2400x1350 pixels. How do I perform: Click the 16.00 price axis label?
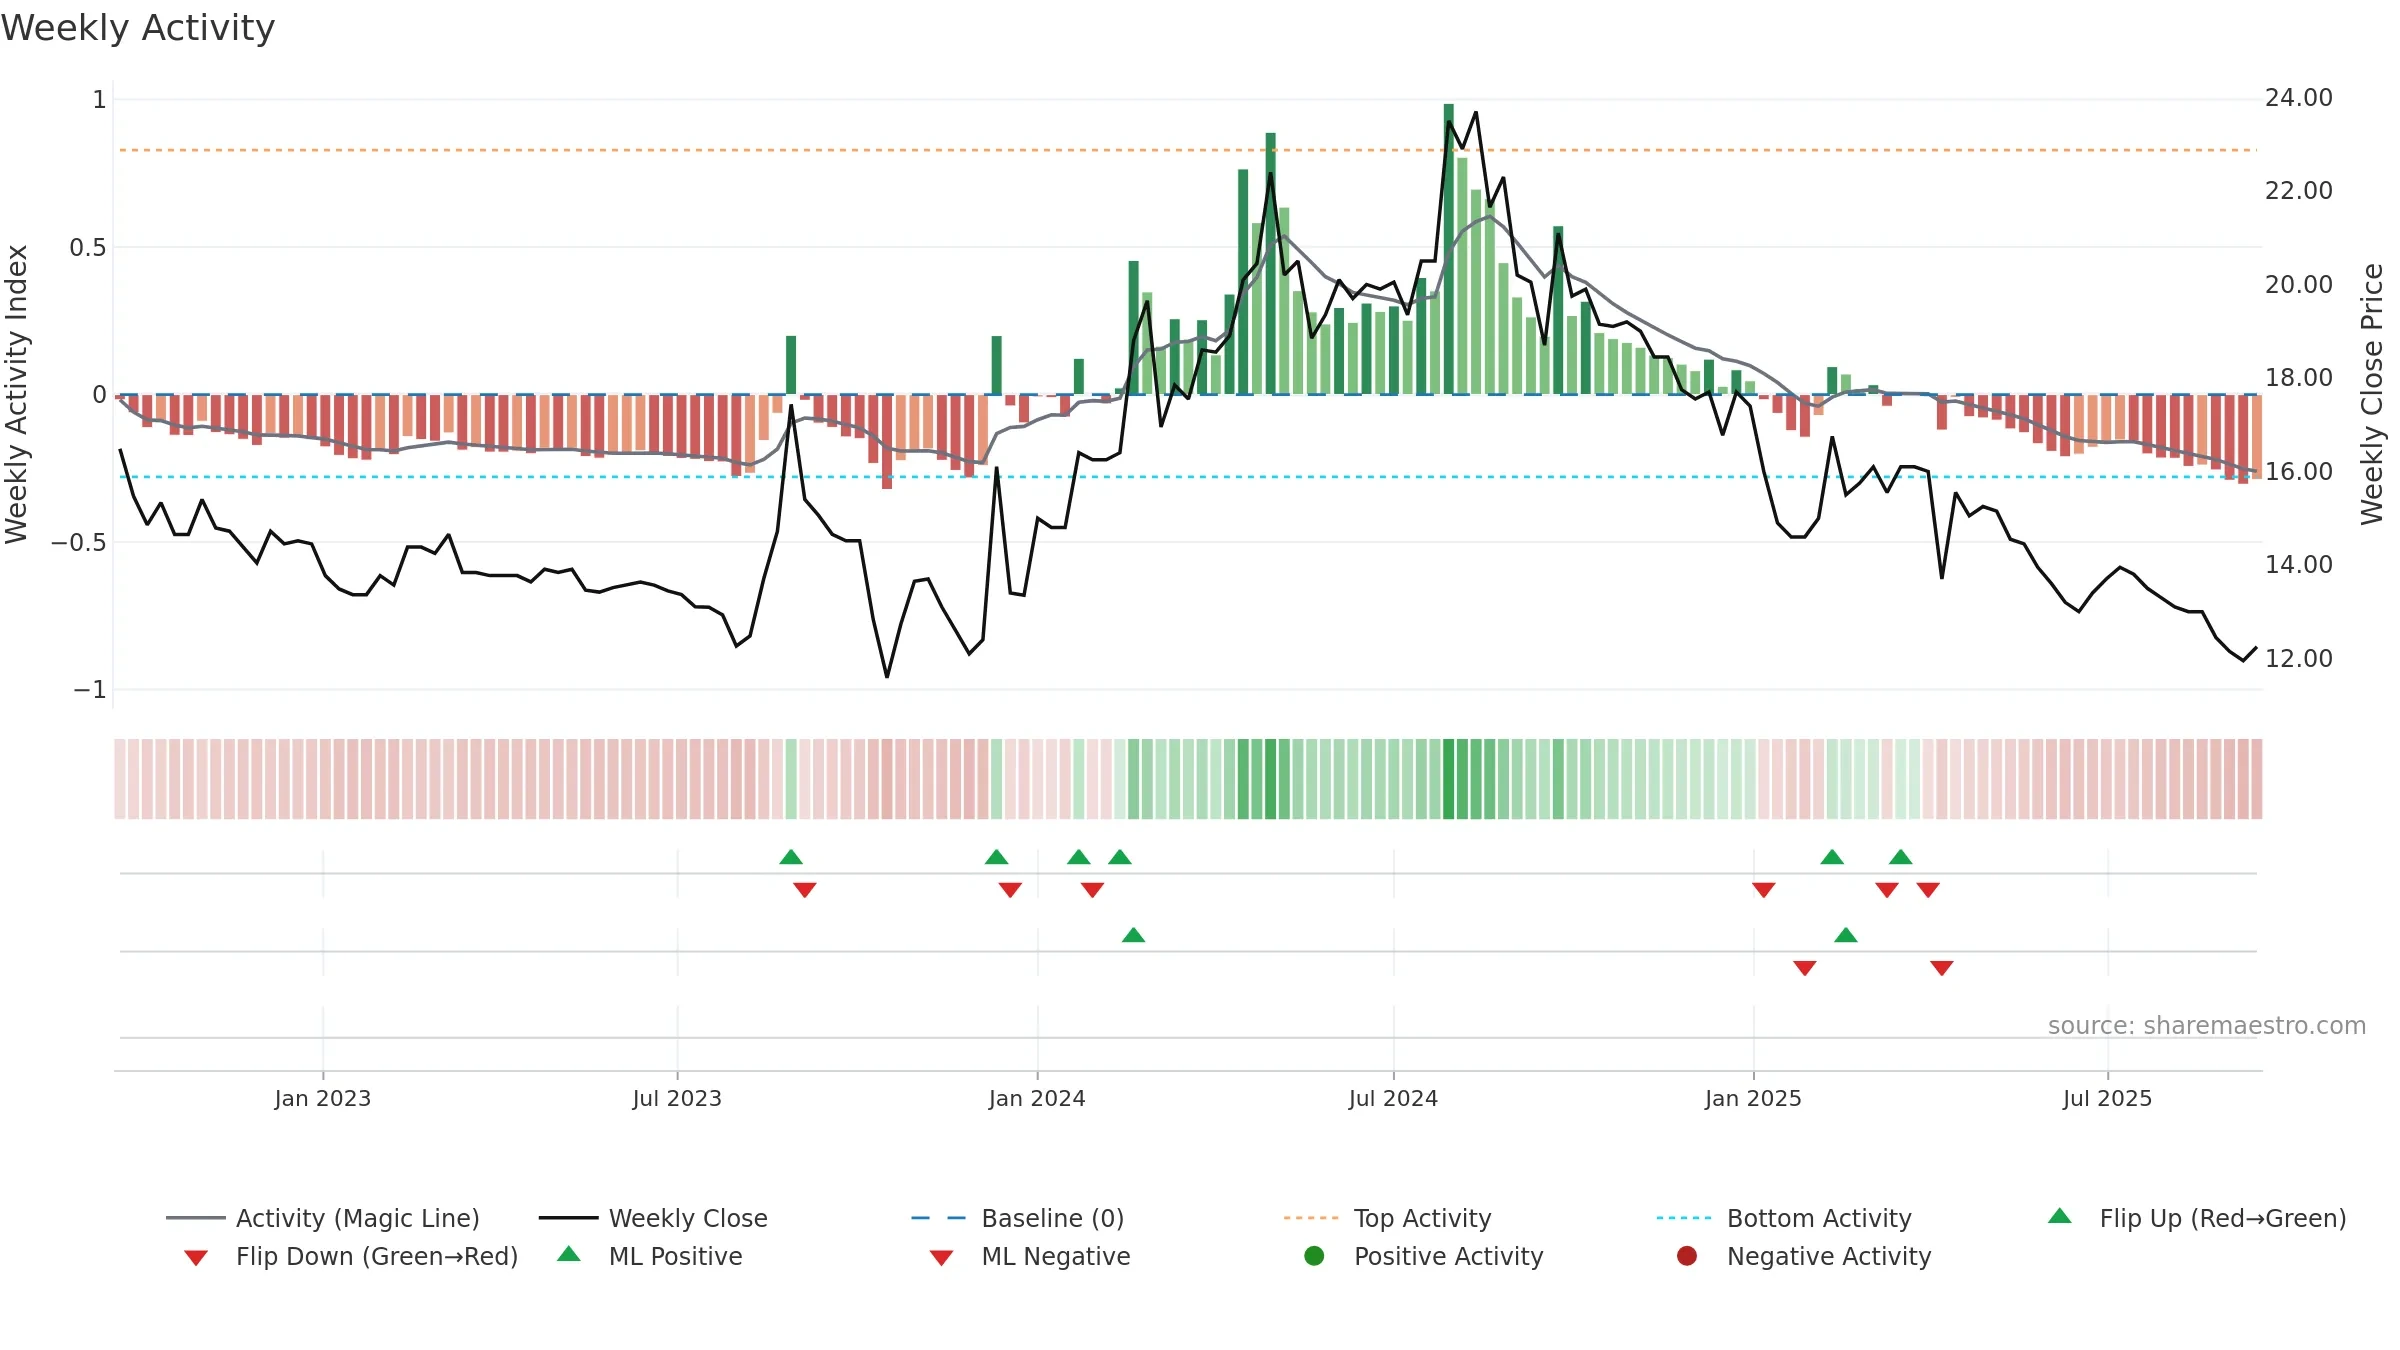point(2299,471)
